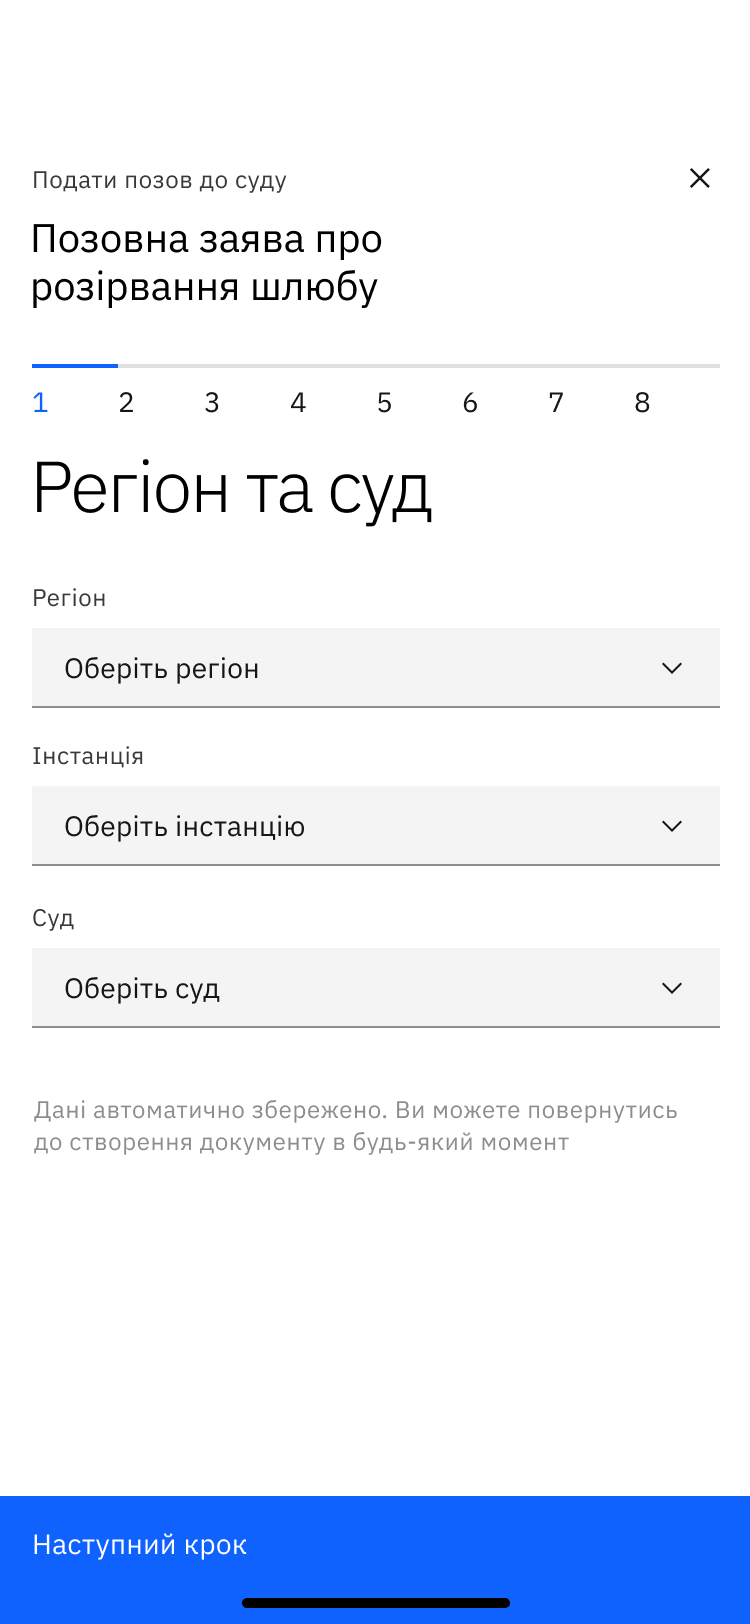This screenshot has width=750, height=1624.
Task: Navigate to step 5 of the form
Action: coord(384,403)
